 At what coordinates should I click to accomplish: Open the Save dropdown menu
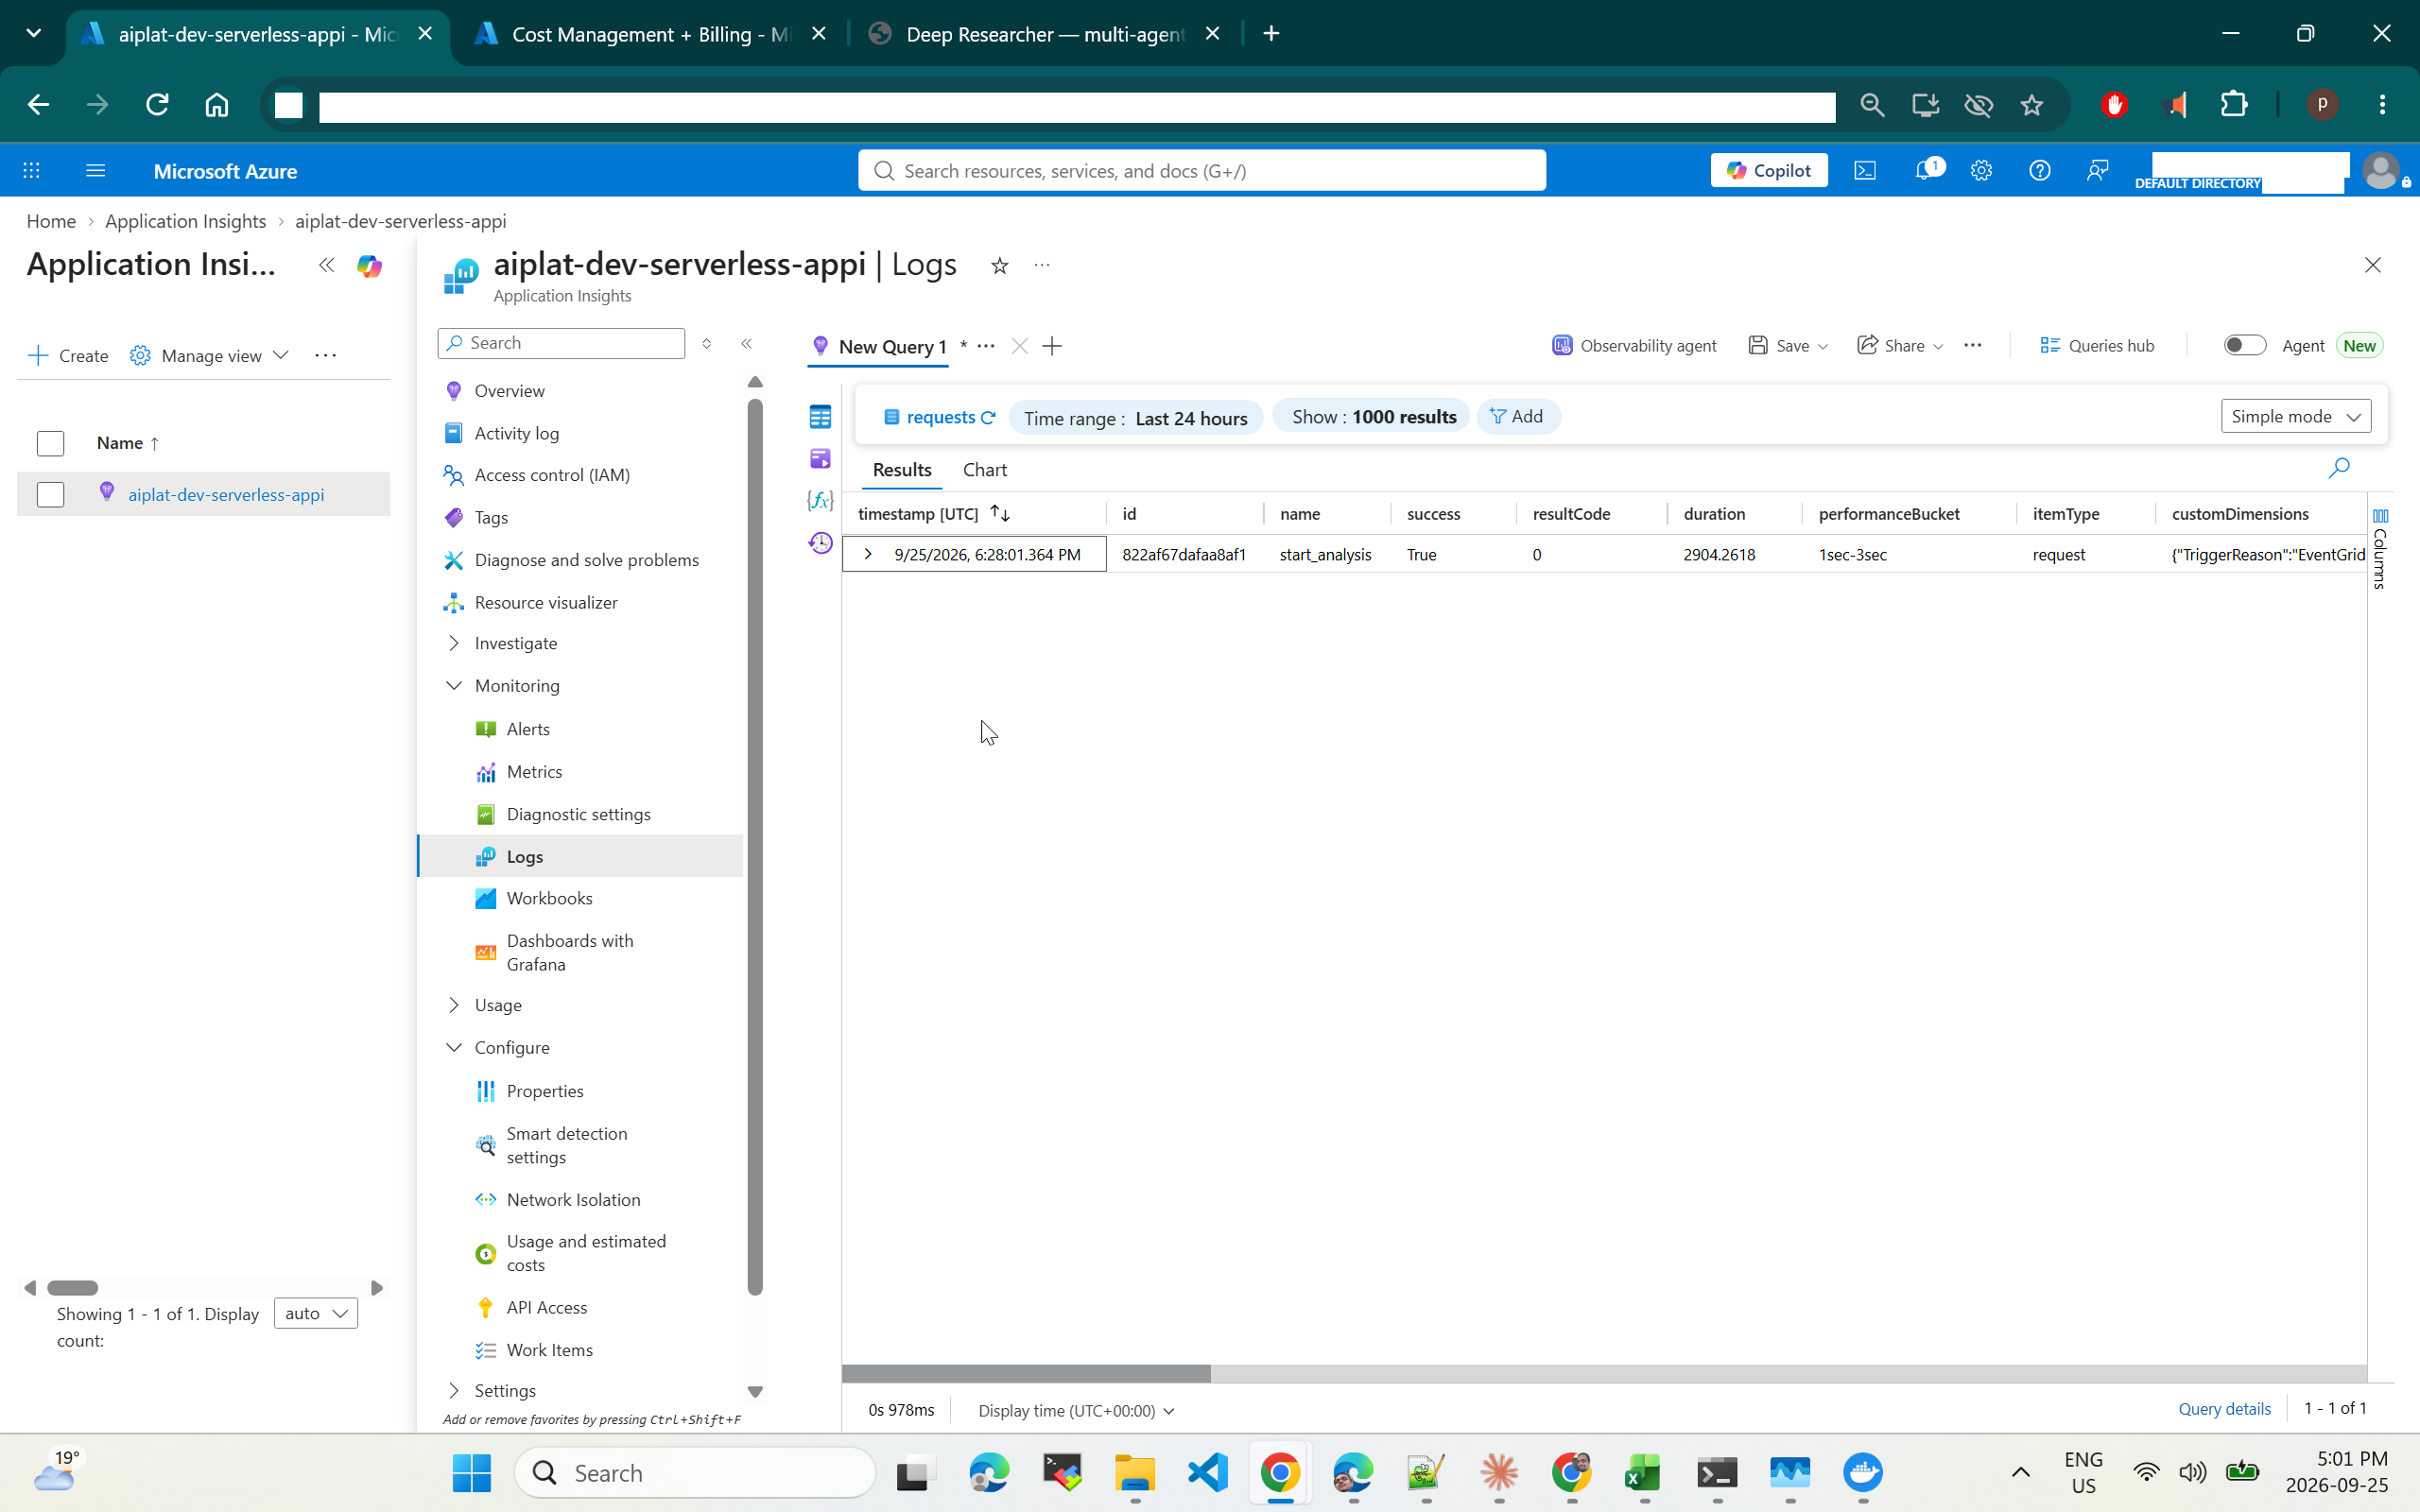1789,346
